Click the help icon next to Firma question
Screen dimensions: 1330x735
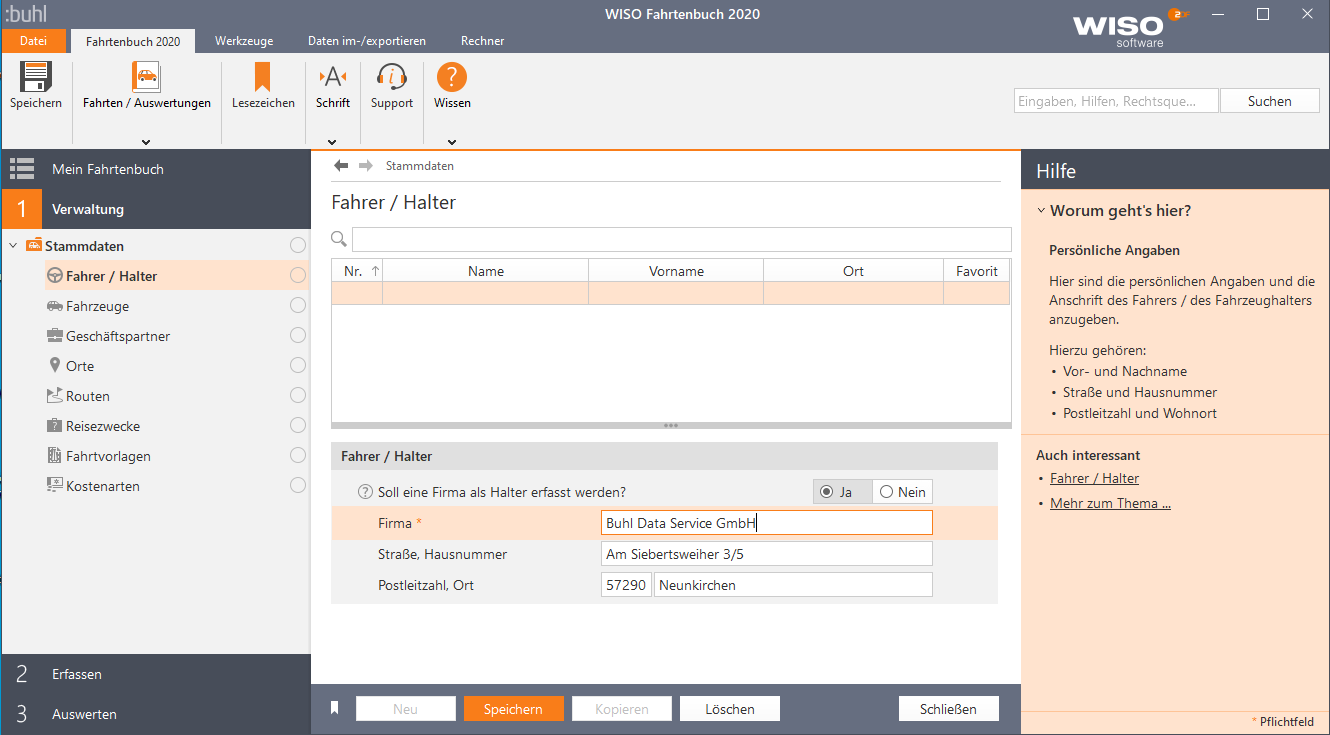pos(365,492)
